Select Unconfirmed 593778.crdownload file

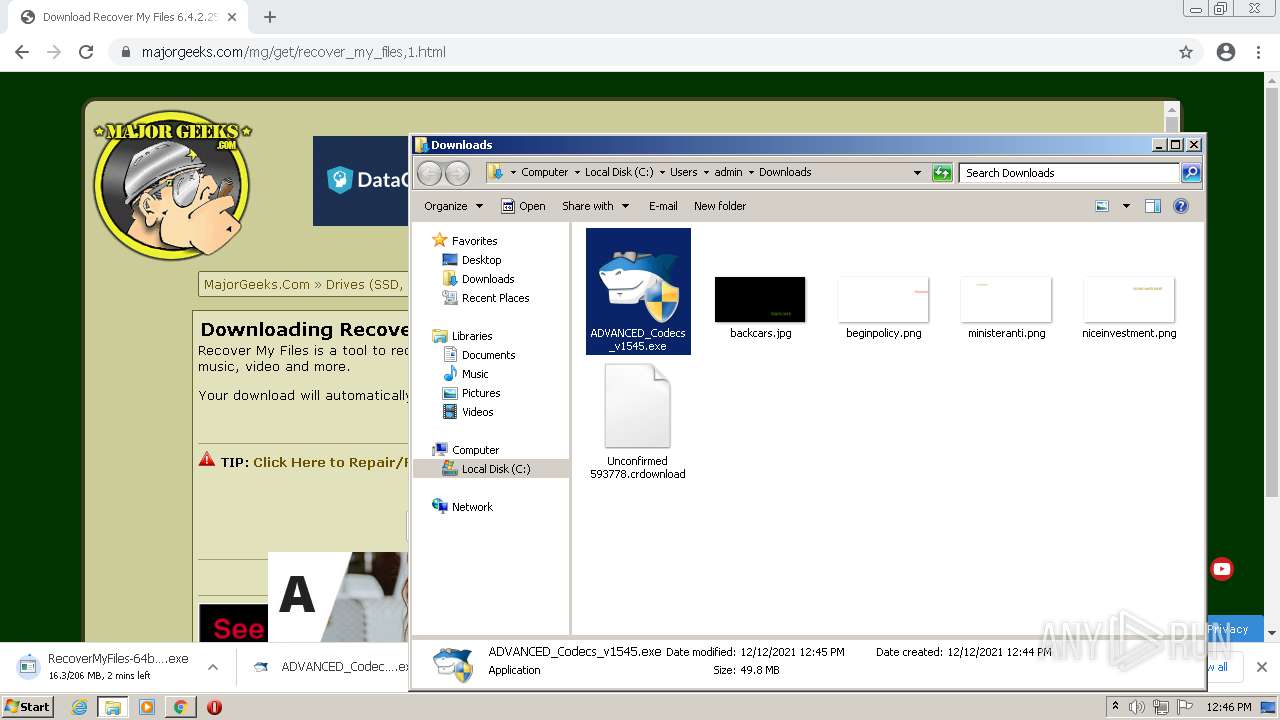[638, 422]
